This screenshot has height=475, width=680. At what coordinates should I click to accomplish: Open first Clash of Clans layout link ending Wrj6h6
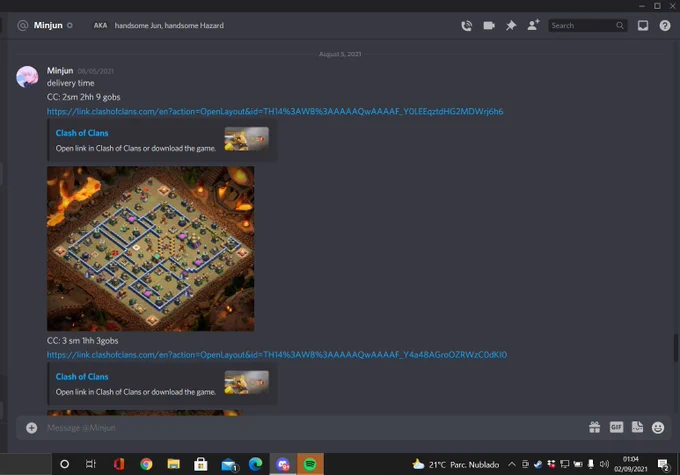point(275,111)
